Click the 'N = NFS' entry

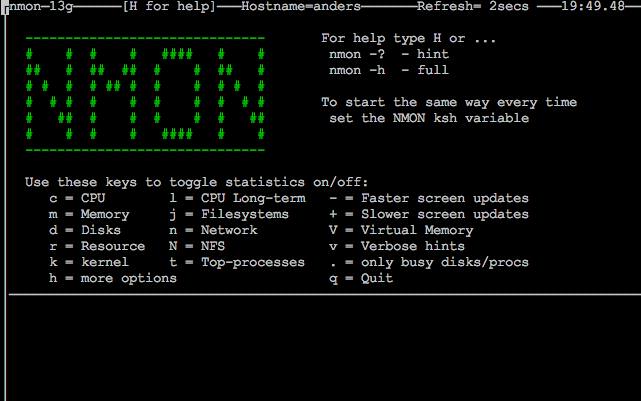point(197,246)
